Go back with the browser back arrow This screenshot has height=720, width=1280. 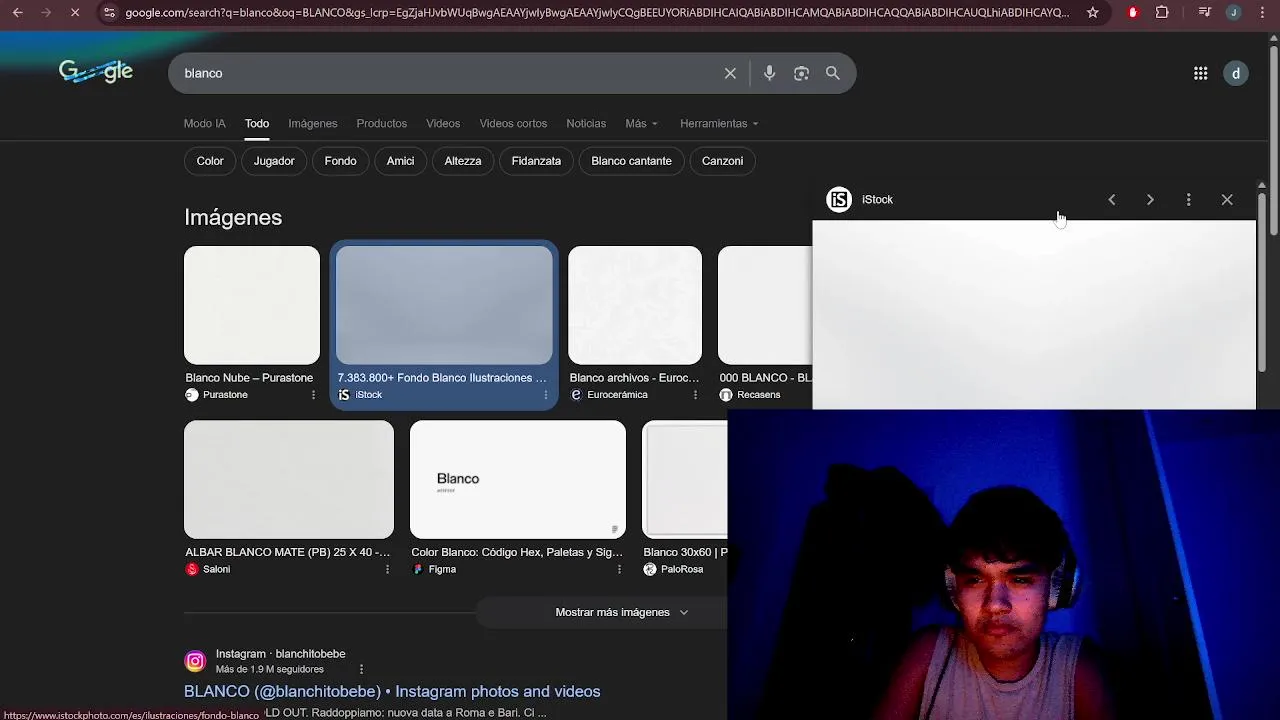(17, 13)
